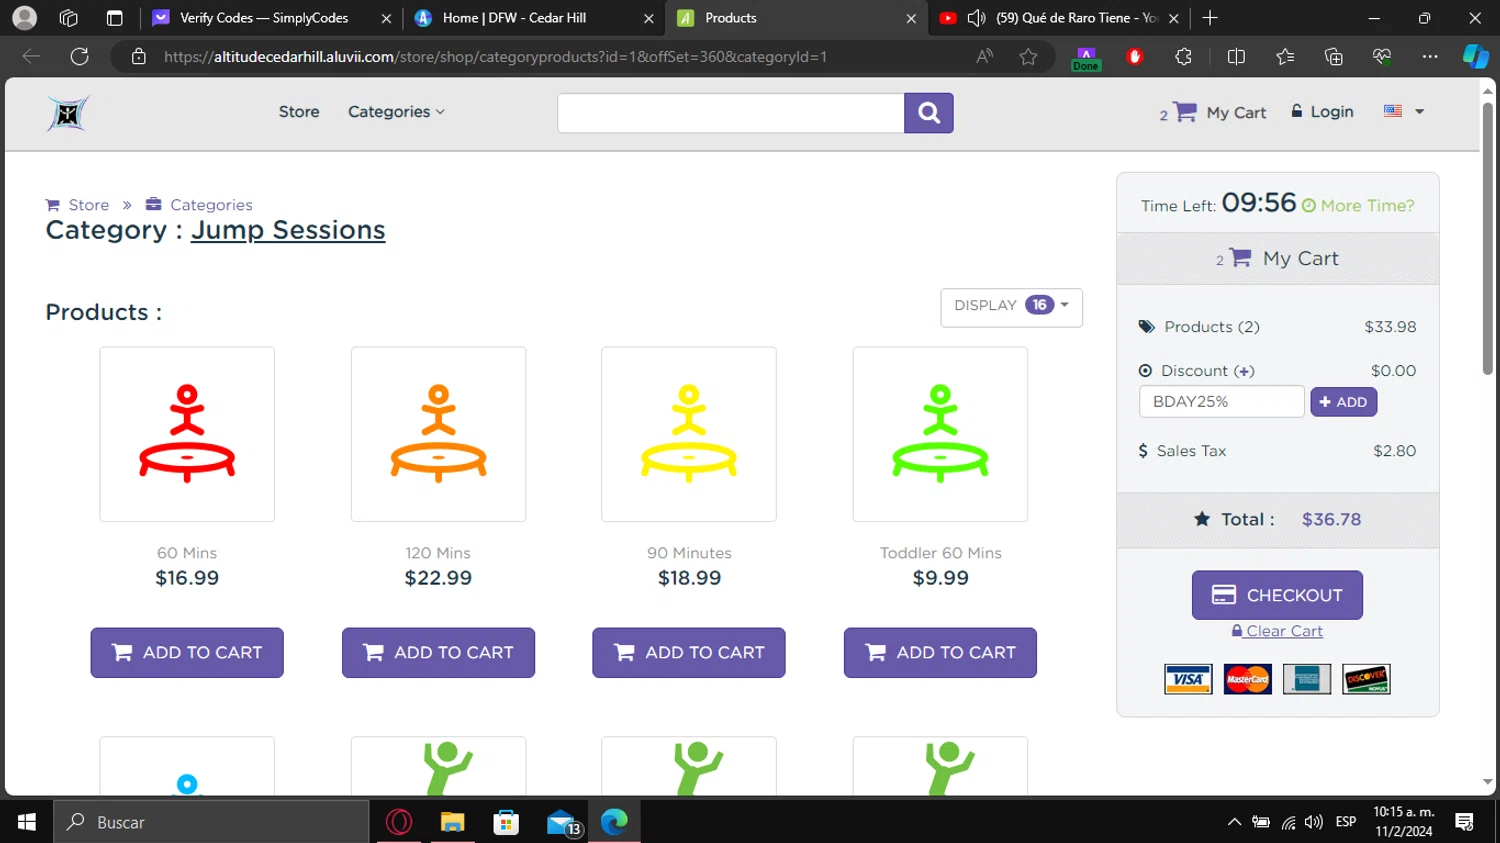
Task: Add 120 Mins to cart
Action: (438, 652)
